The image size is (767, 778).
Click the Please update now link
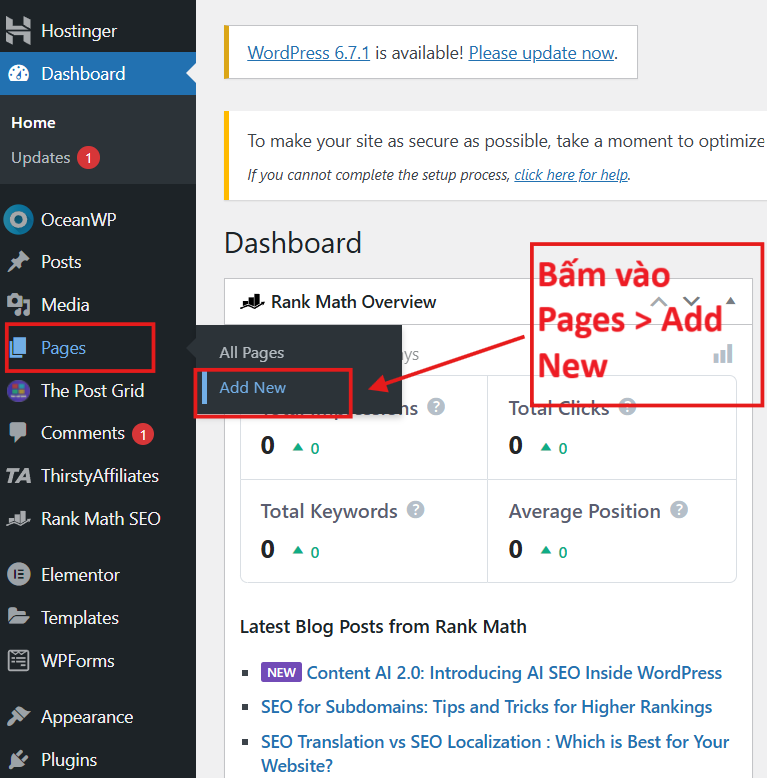point(541,53)
